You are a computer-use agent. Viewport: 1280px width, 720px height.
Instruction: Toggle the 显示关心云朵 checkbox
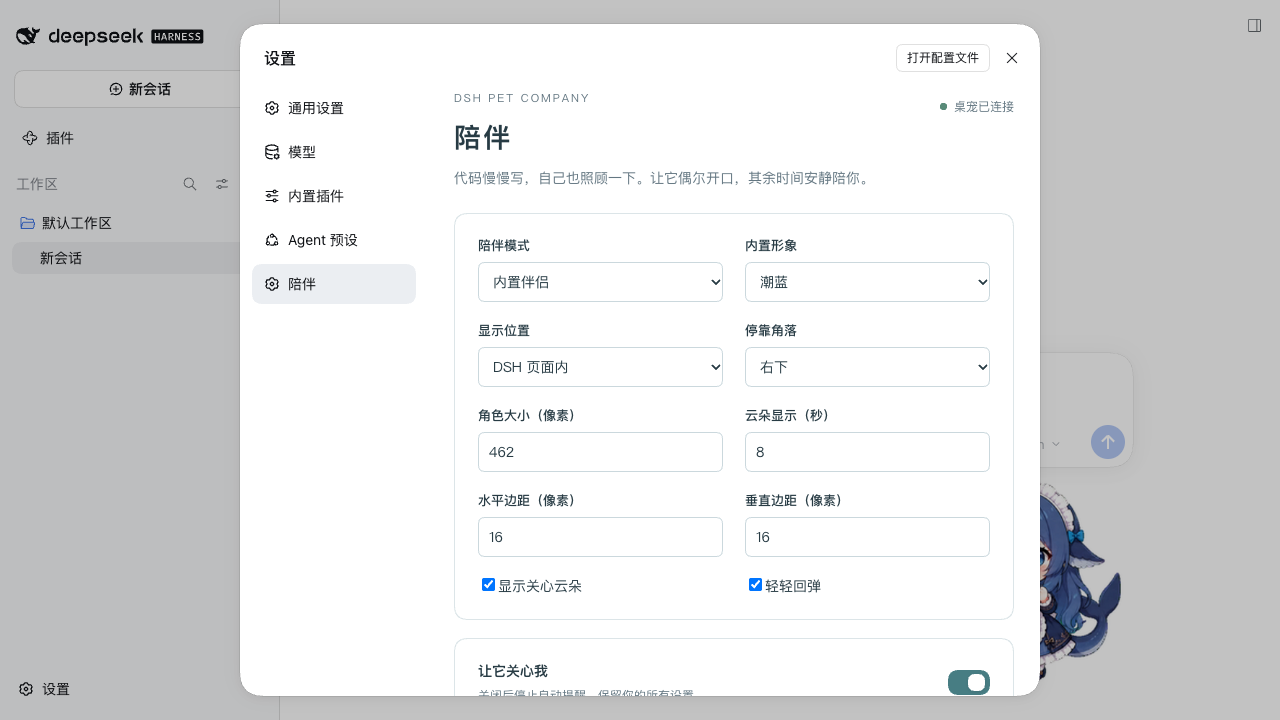click(x=488, y=585)
